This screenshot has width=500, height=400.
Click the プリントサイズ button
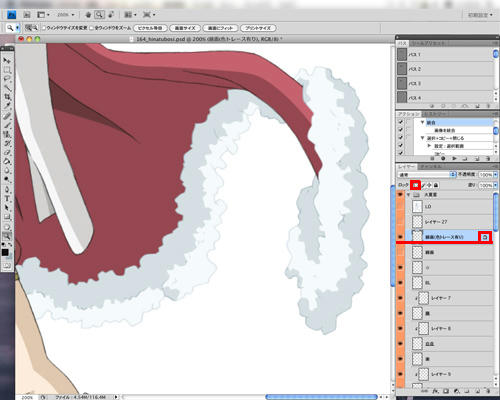point(258,28)
